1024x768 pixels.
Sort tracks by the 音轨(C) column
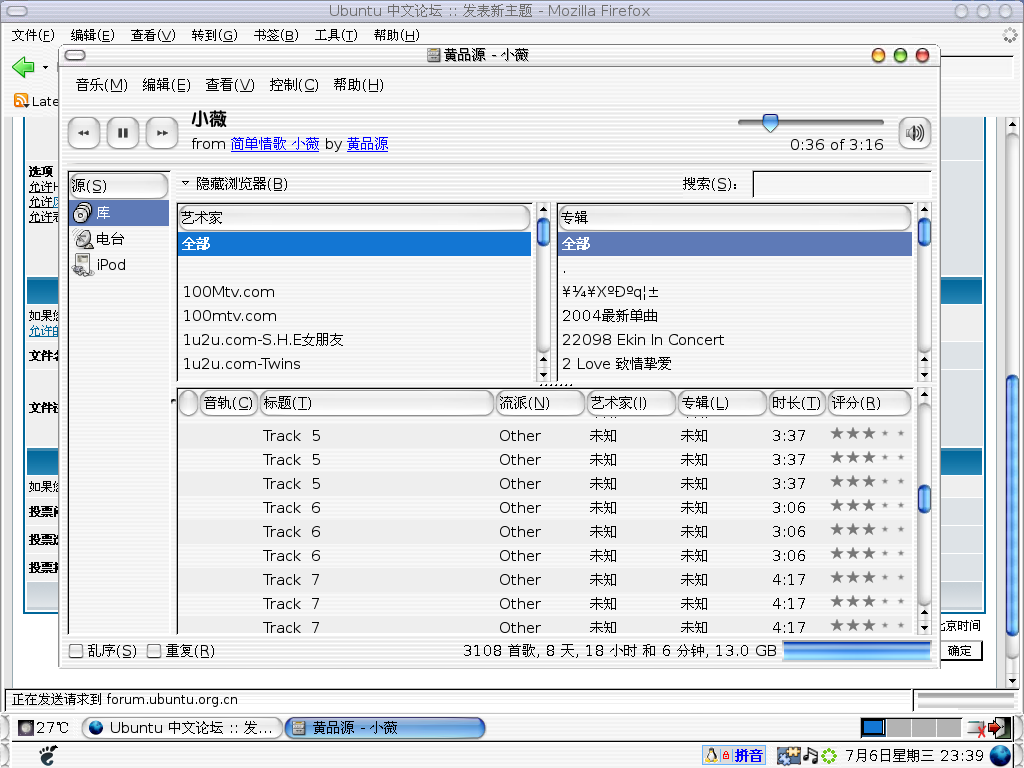pyautogui.click(x=228, y=403)
